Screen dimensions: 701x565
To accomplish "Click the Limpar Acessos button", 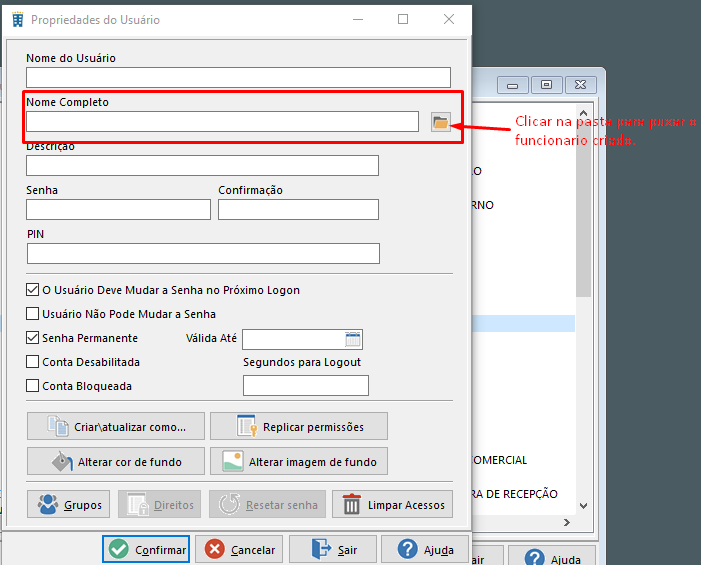I will (392, 504).
